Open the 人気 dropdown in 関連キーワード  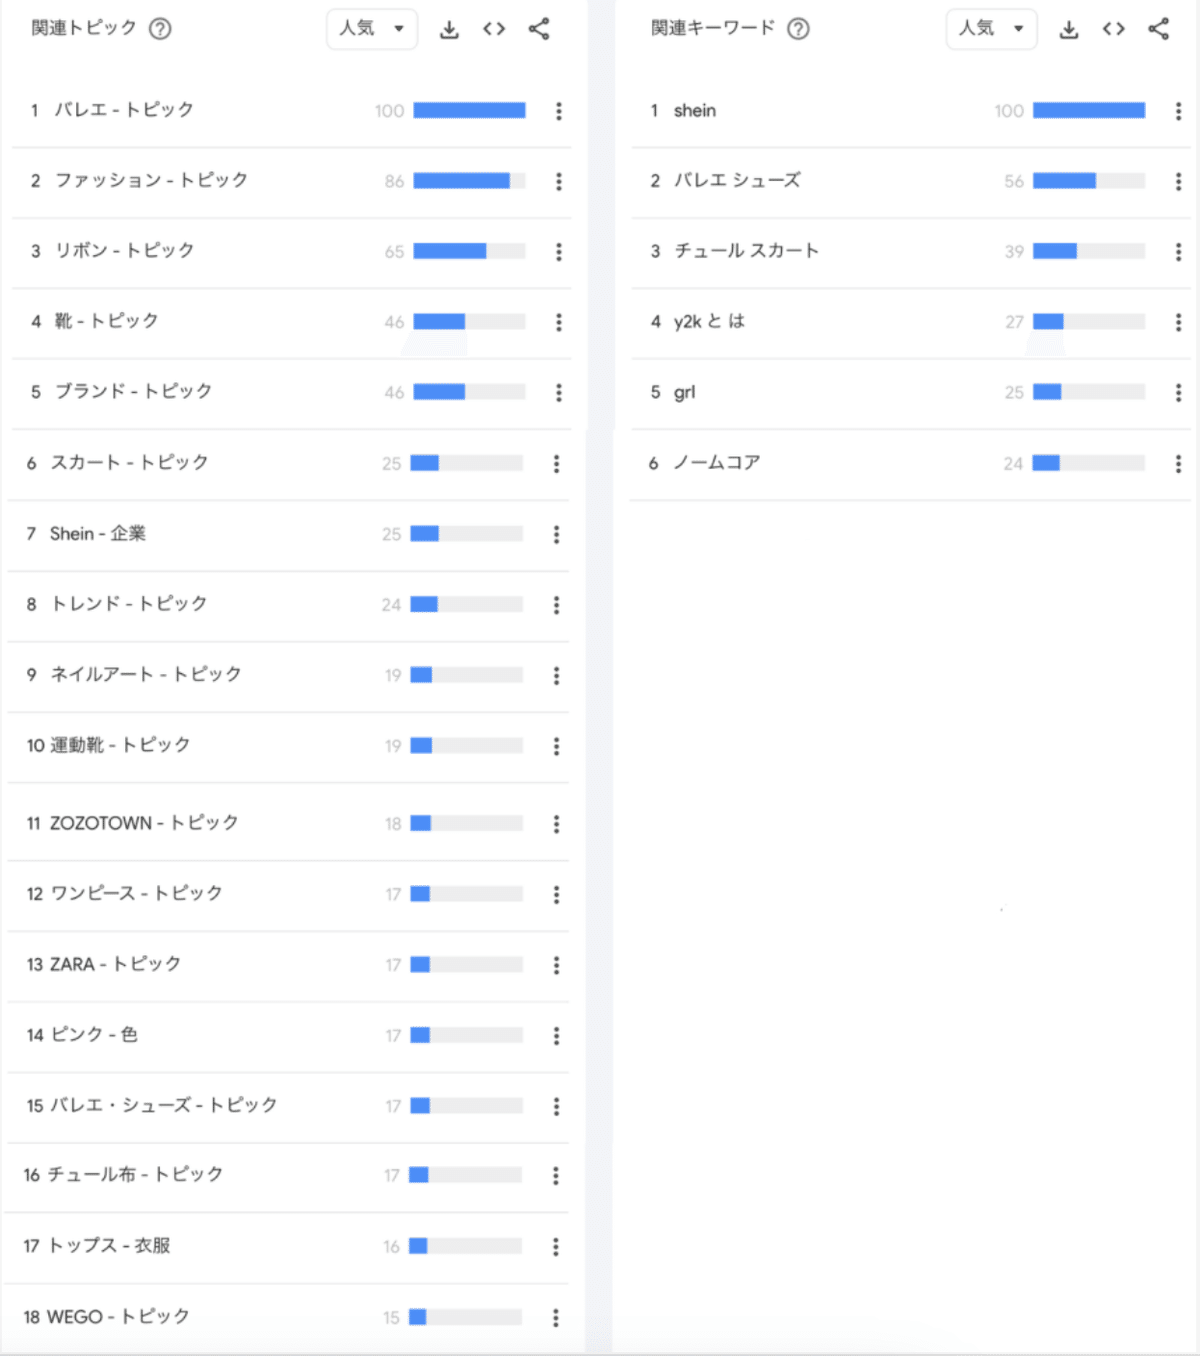click(991, 29)
